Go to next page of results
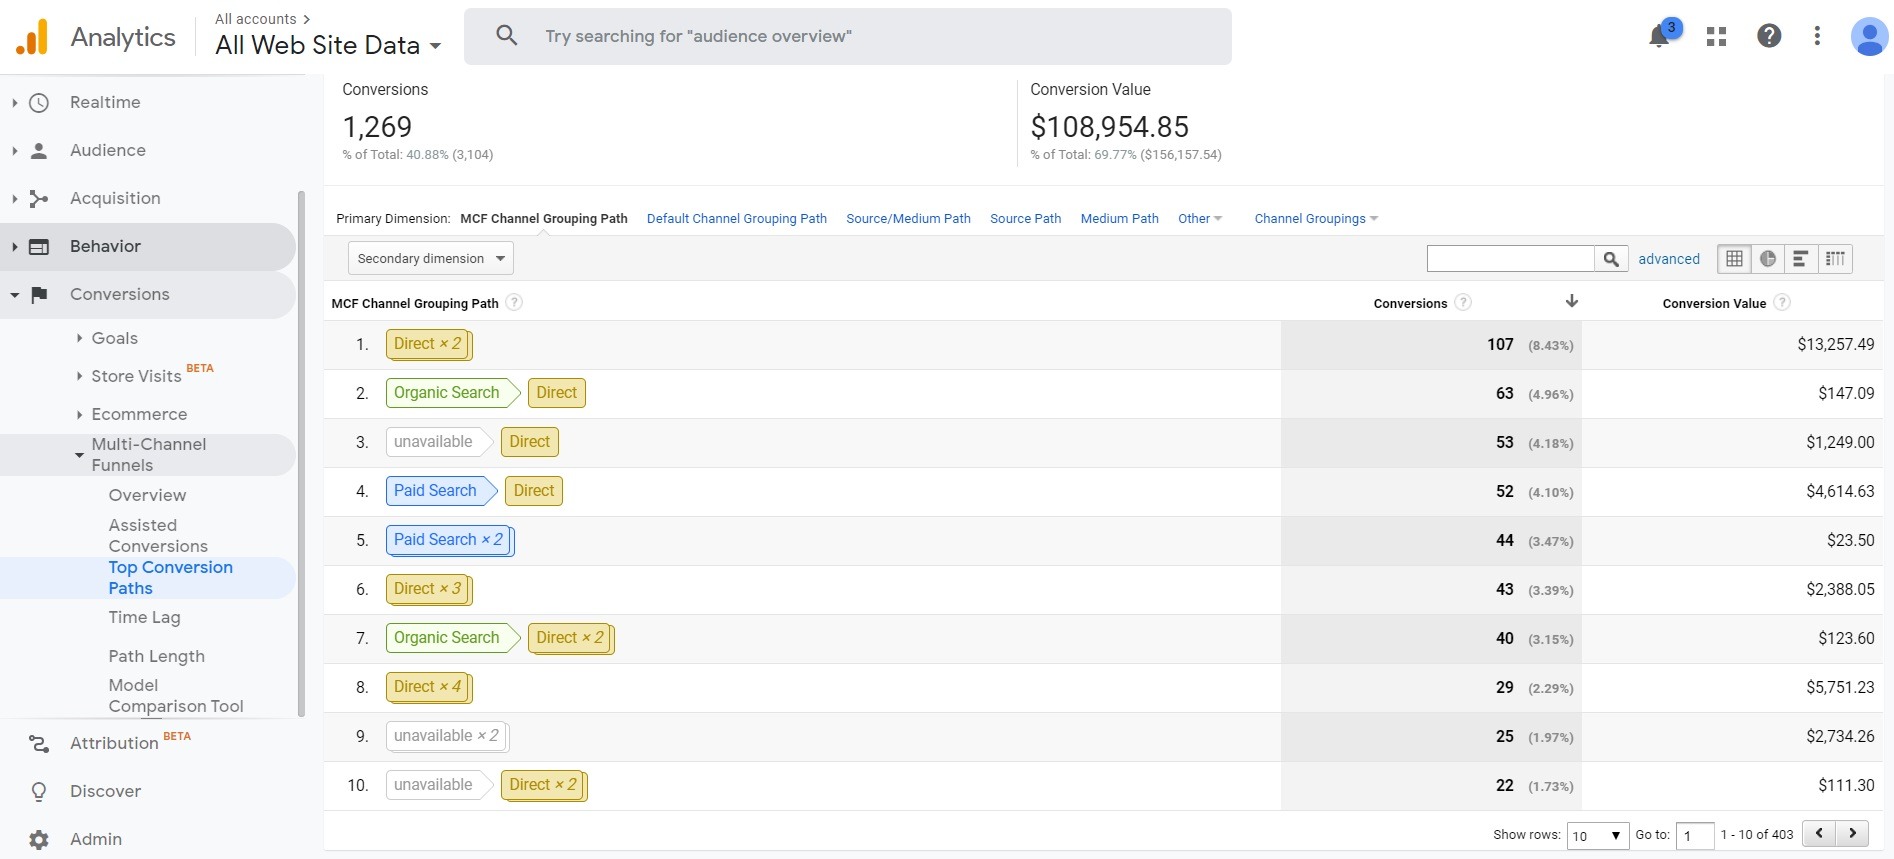This screenshot has width=1894, height=859. coord(1852,833)
